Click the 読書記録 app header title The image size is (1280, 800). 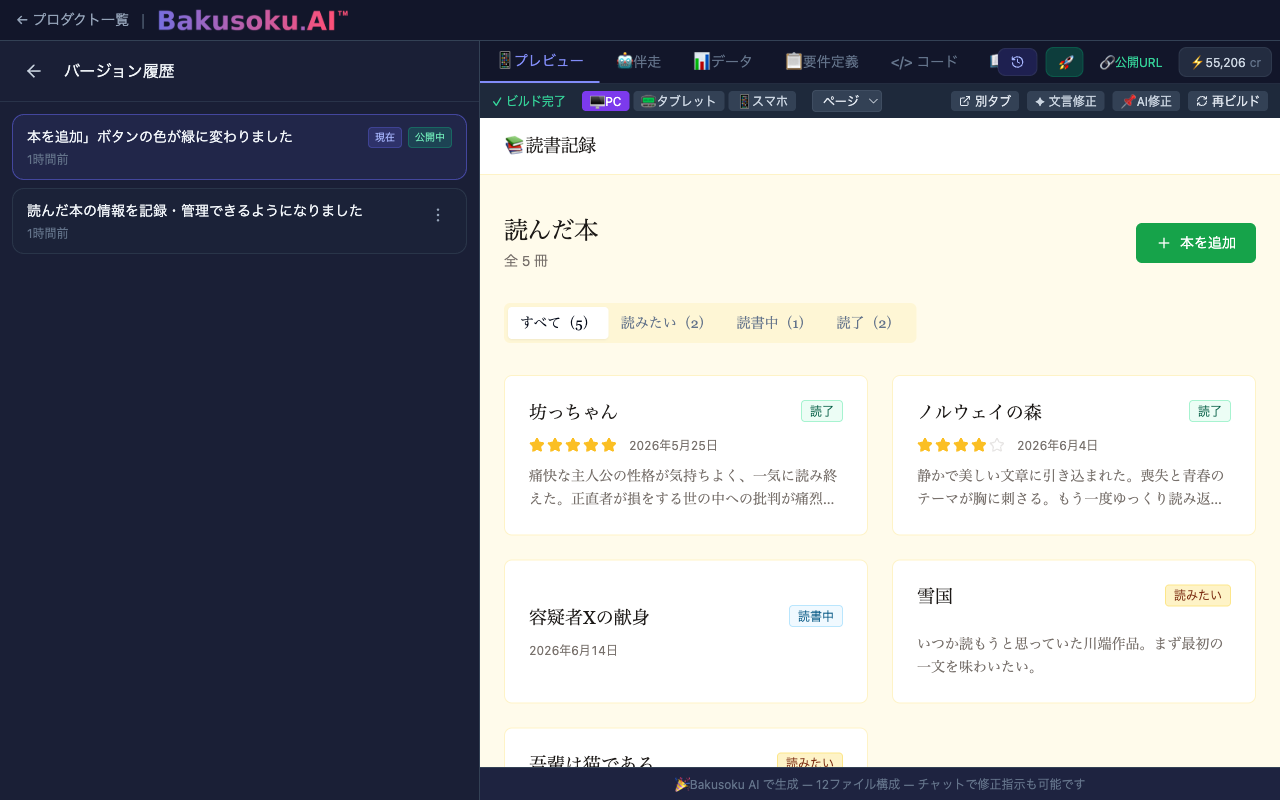coord(551,146)
